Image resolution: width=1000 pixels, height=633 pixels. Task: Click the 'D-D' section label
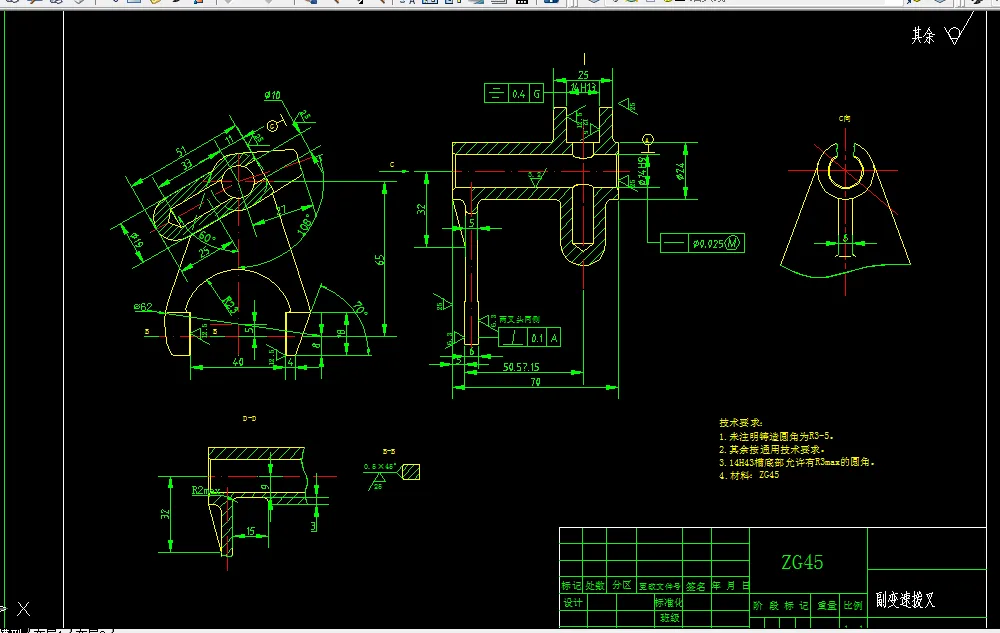(x=249, y=419)
